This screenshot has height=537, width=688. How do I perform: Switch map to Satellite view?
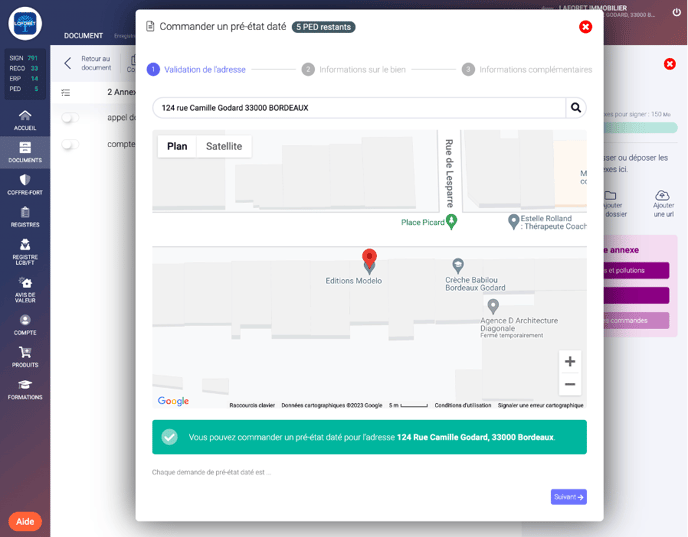tap(224, 146)
